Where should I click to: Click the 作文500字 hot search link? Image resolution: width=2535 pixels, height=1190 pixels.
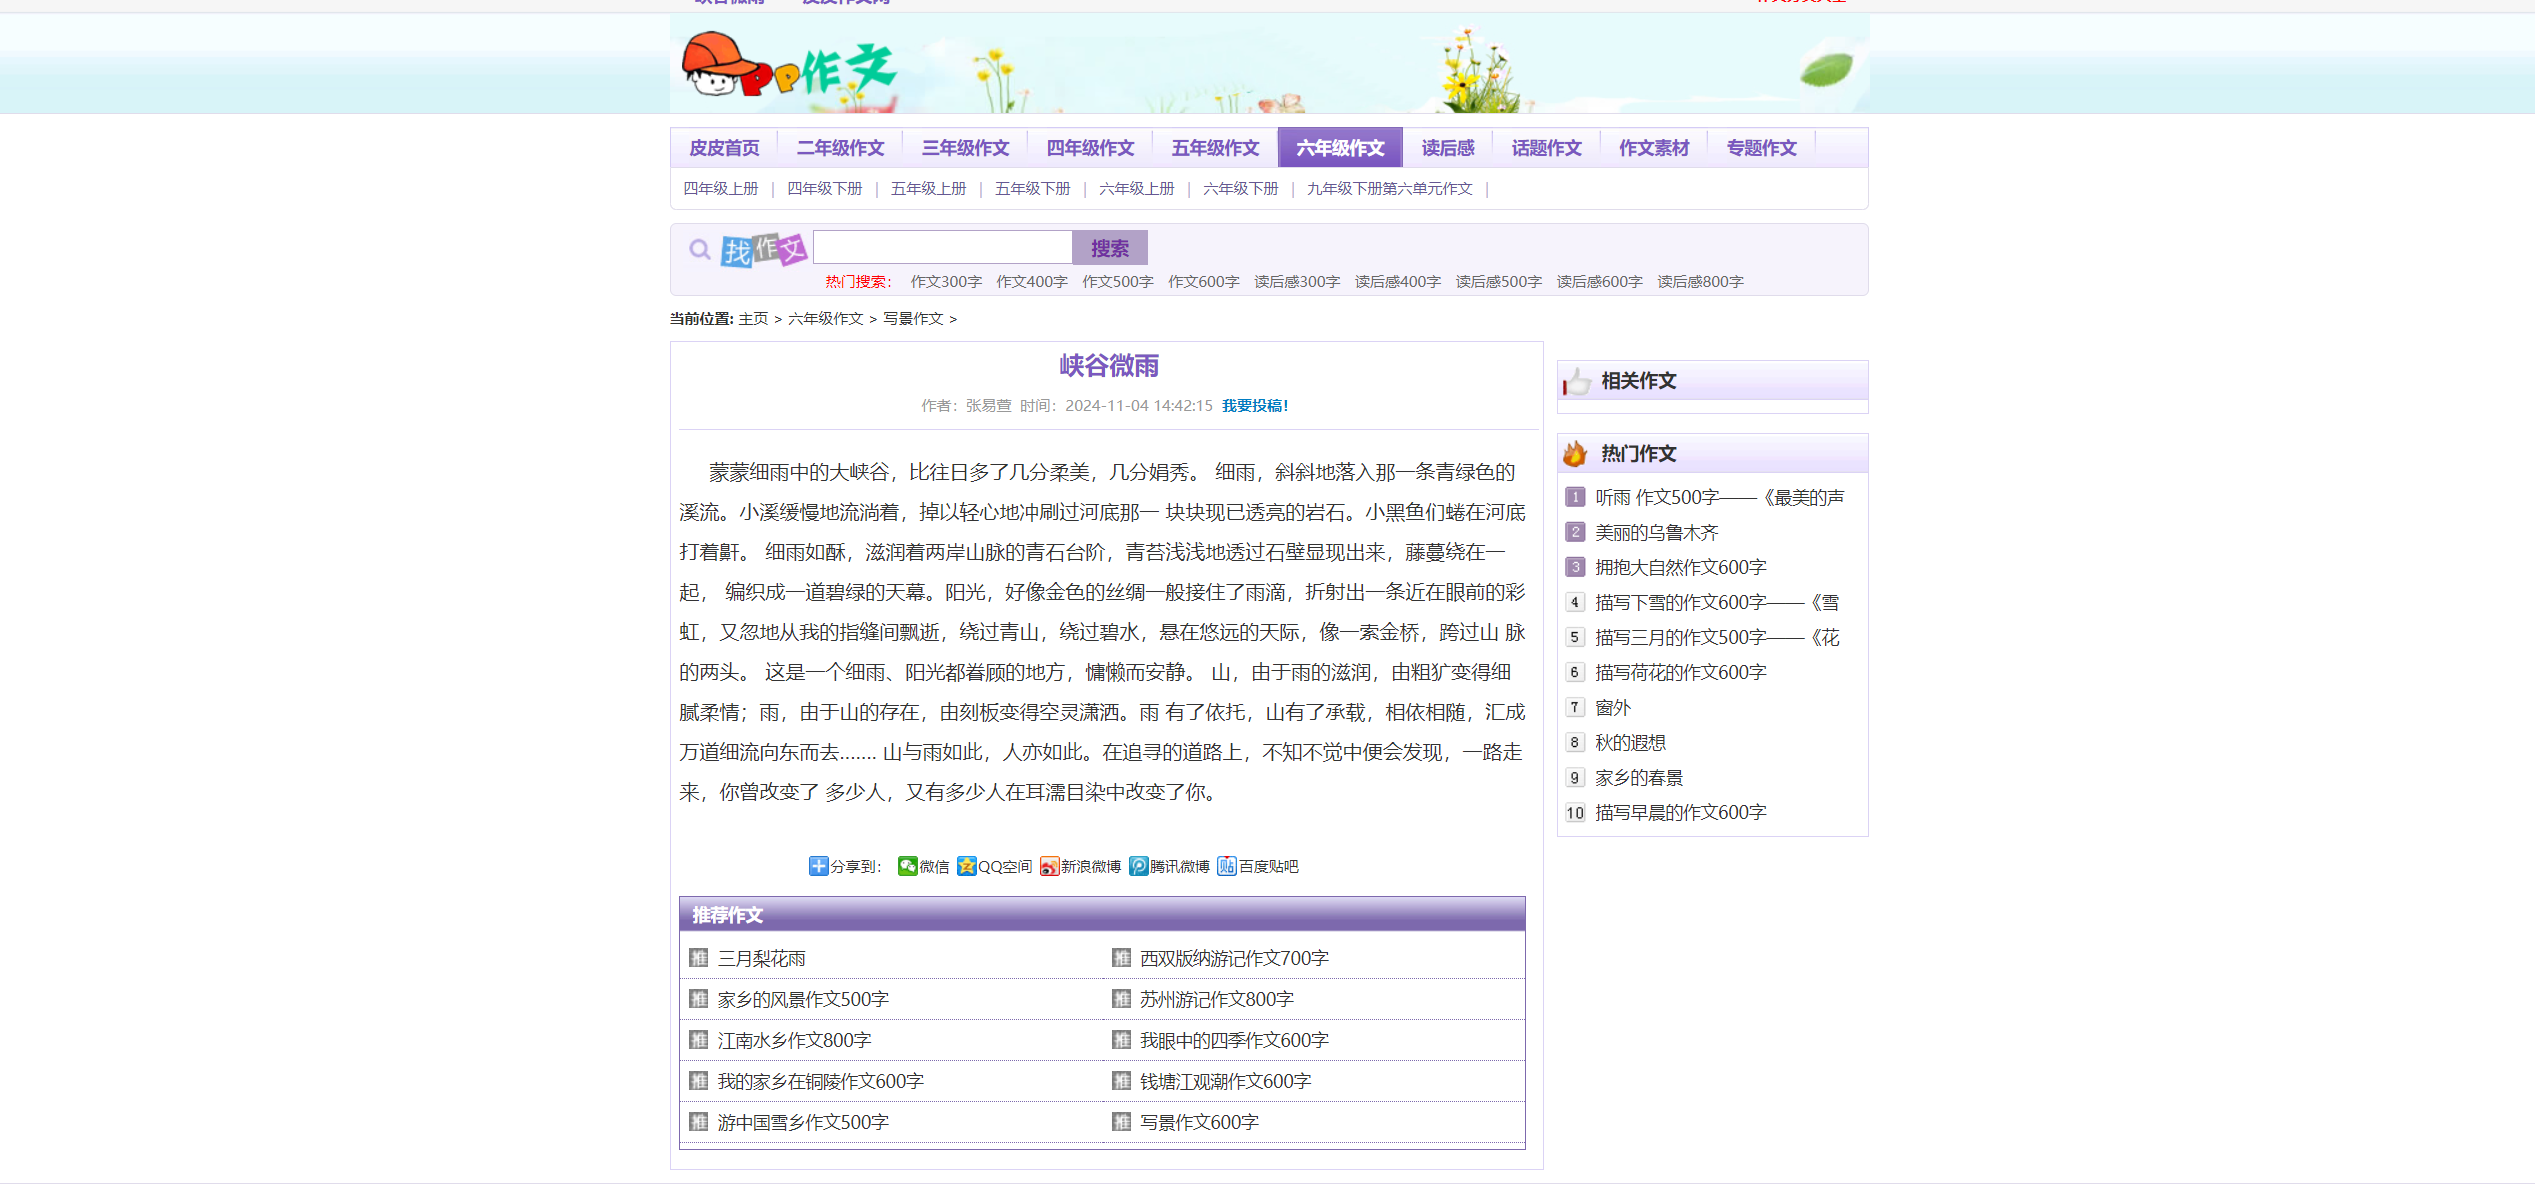coord(1117,282)
